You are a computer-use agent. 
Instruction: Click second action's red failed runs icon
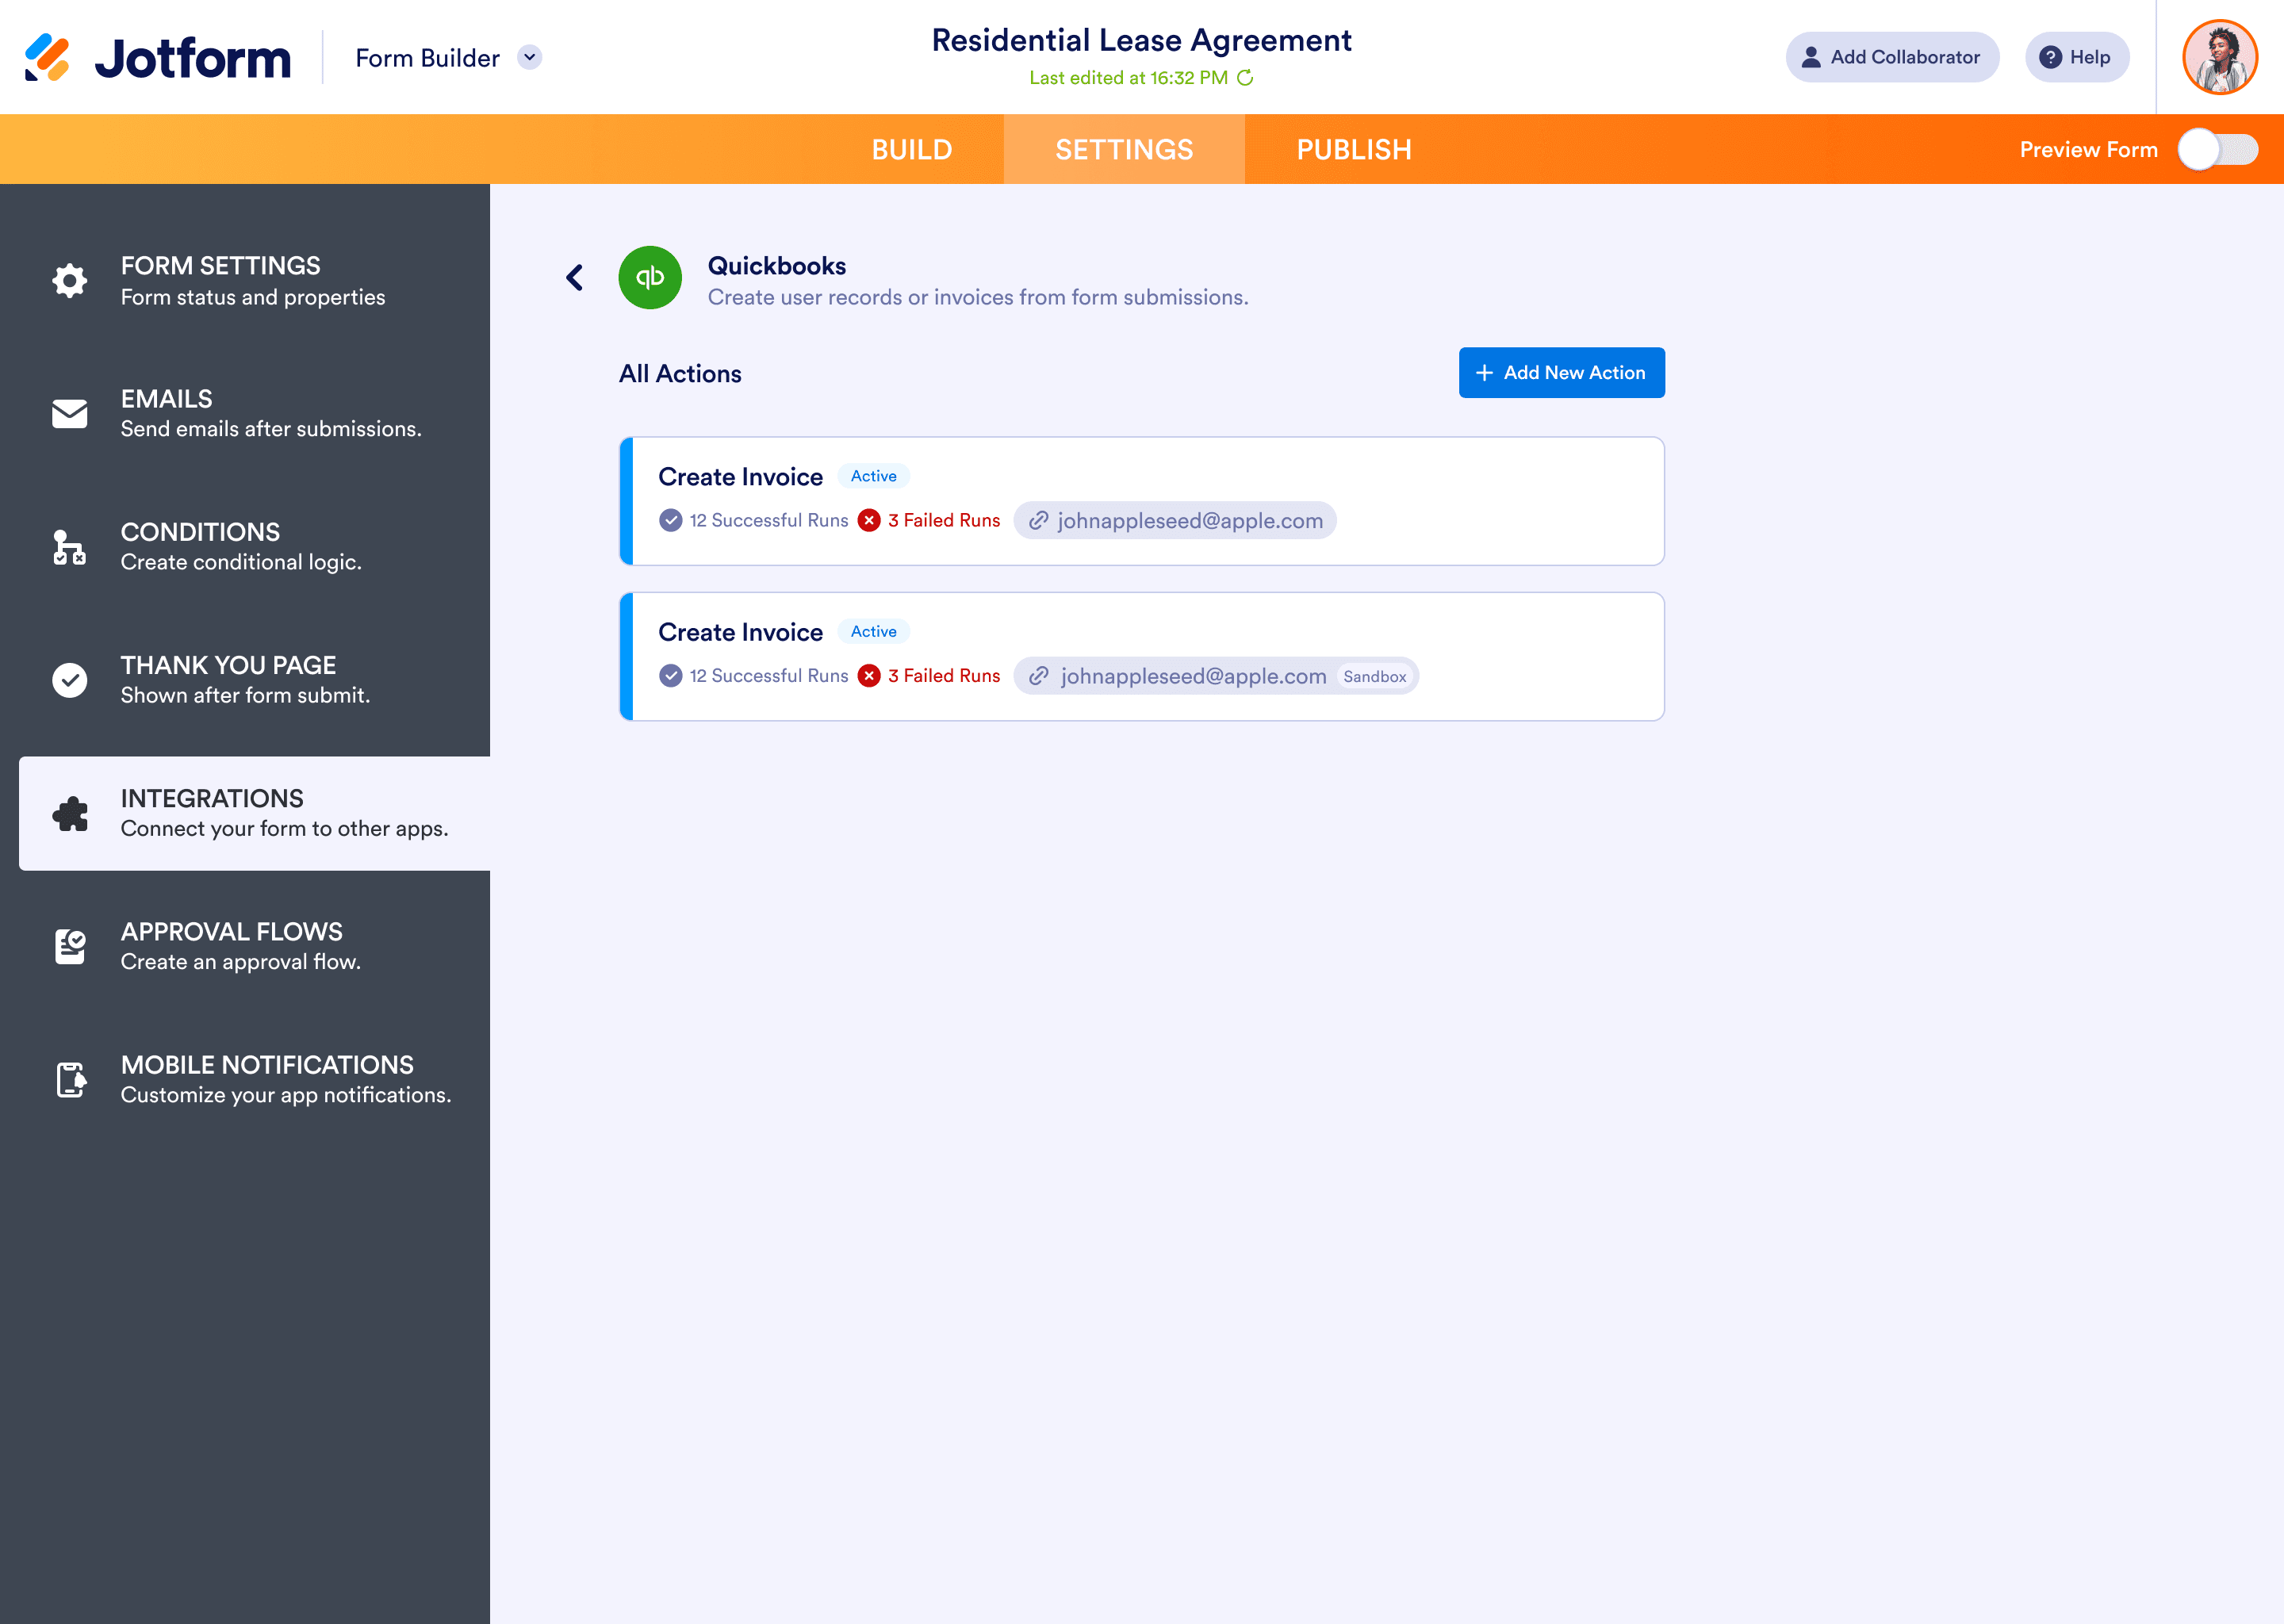(x=869, y=677)
